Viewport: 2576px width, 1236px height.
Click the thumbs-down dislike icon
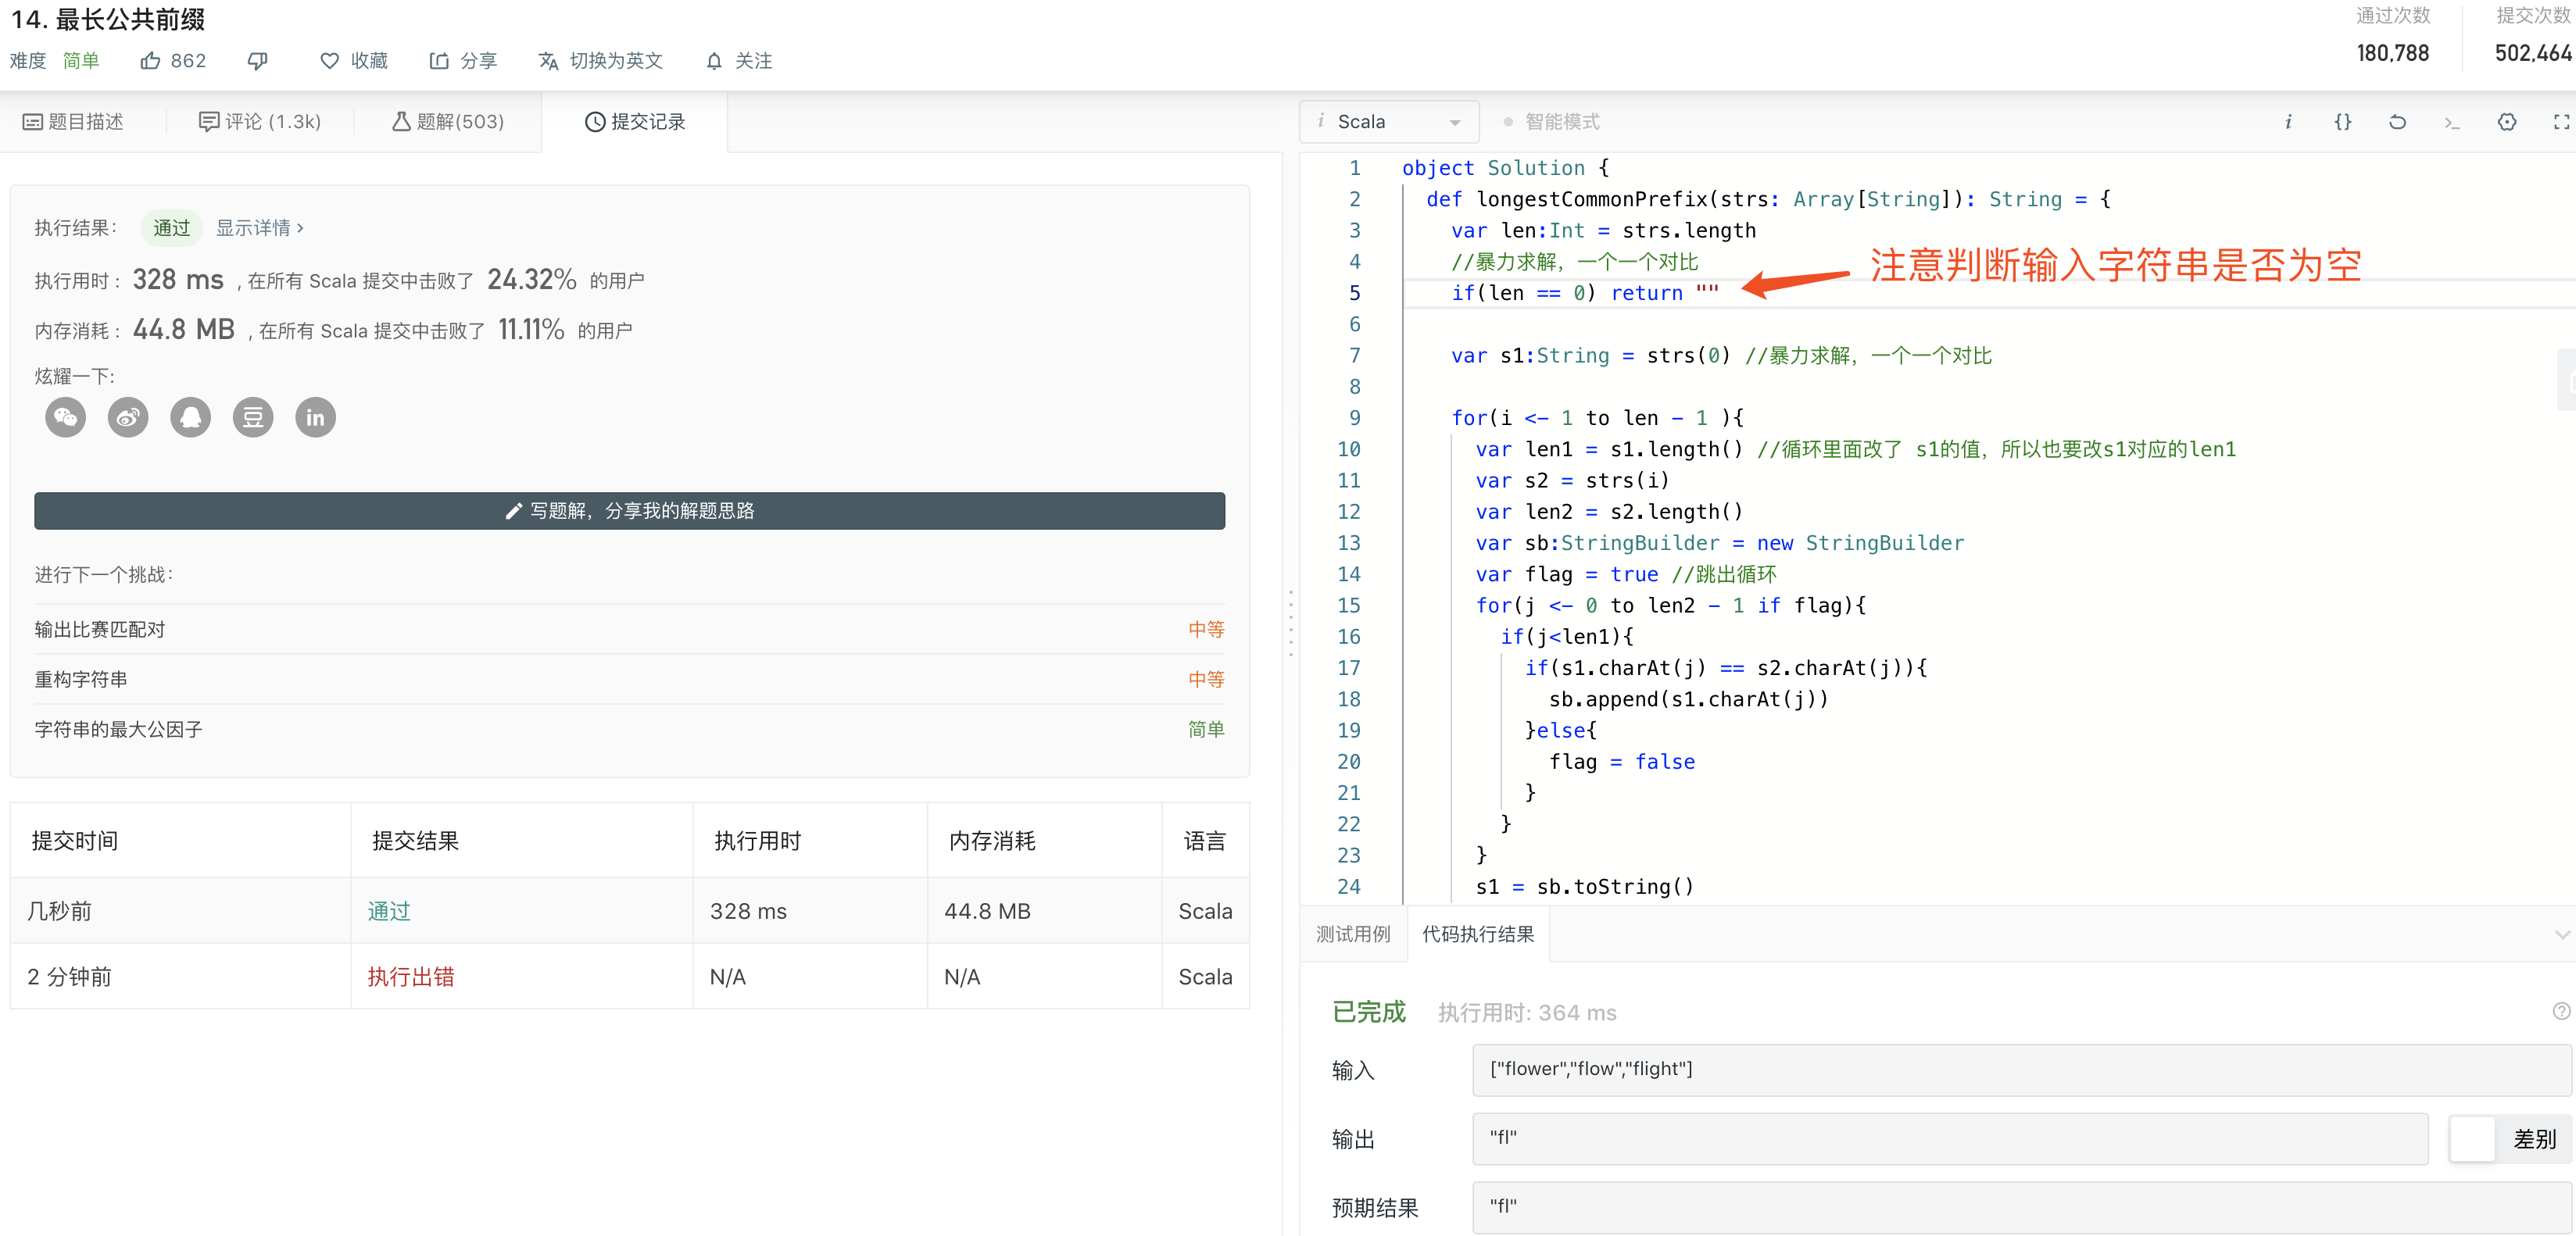[x=257, y=61]
